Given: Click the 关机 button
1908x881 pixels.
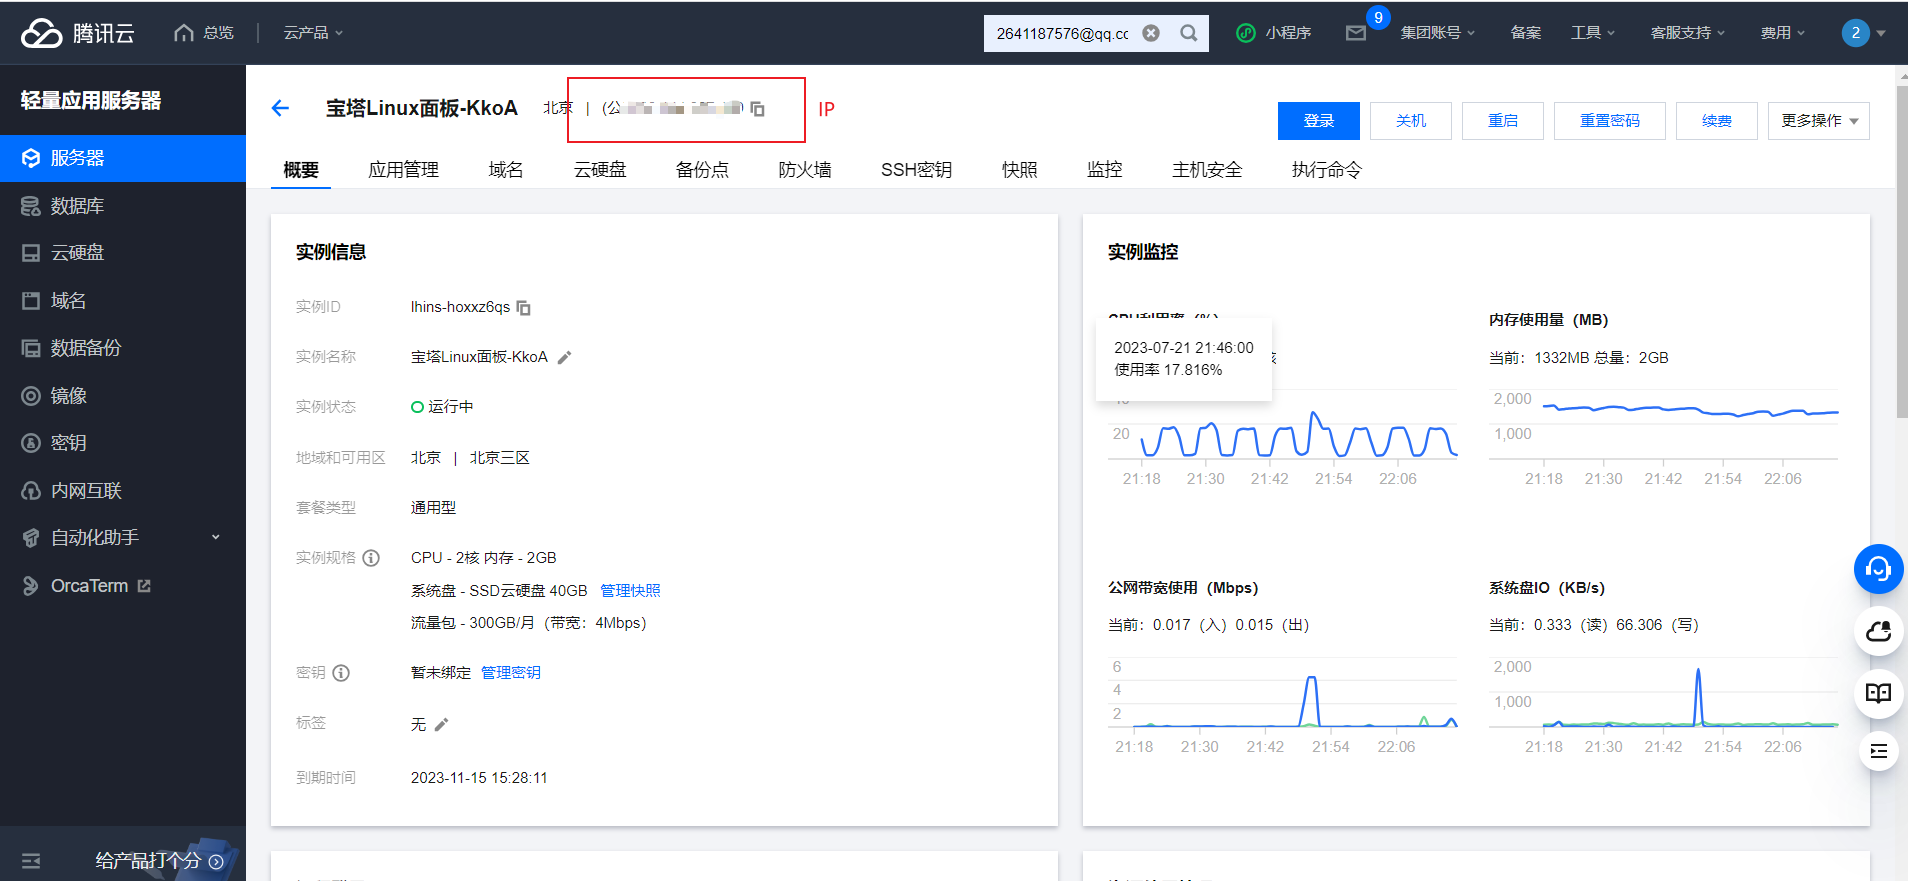Looking at the screenshot, I should pos(1411,121).
